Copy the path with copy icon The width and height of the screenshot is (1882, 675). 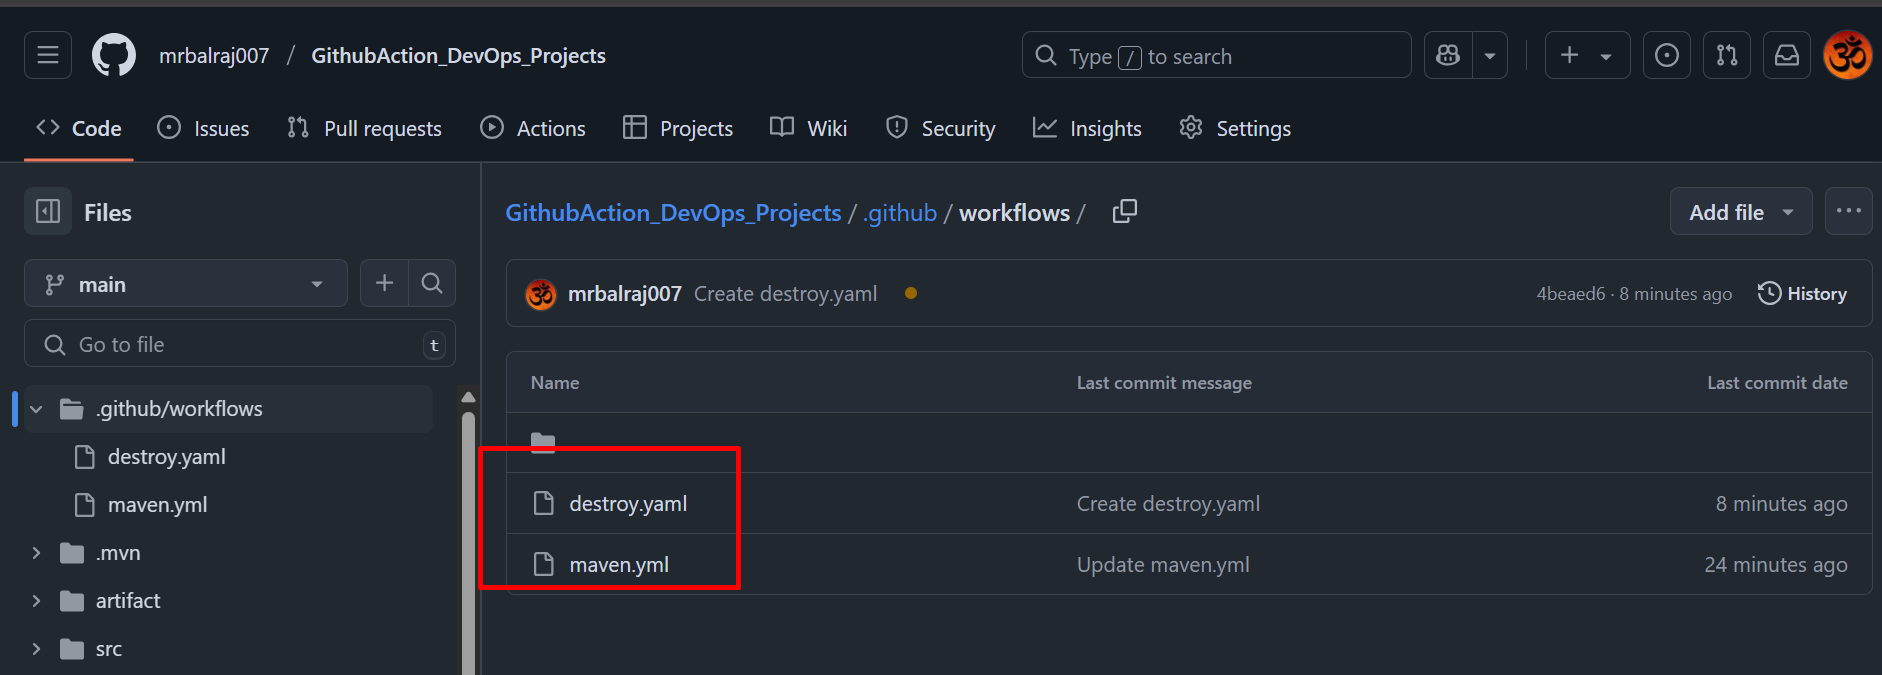click(1125, 212)
